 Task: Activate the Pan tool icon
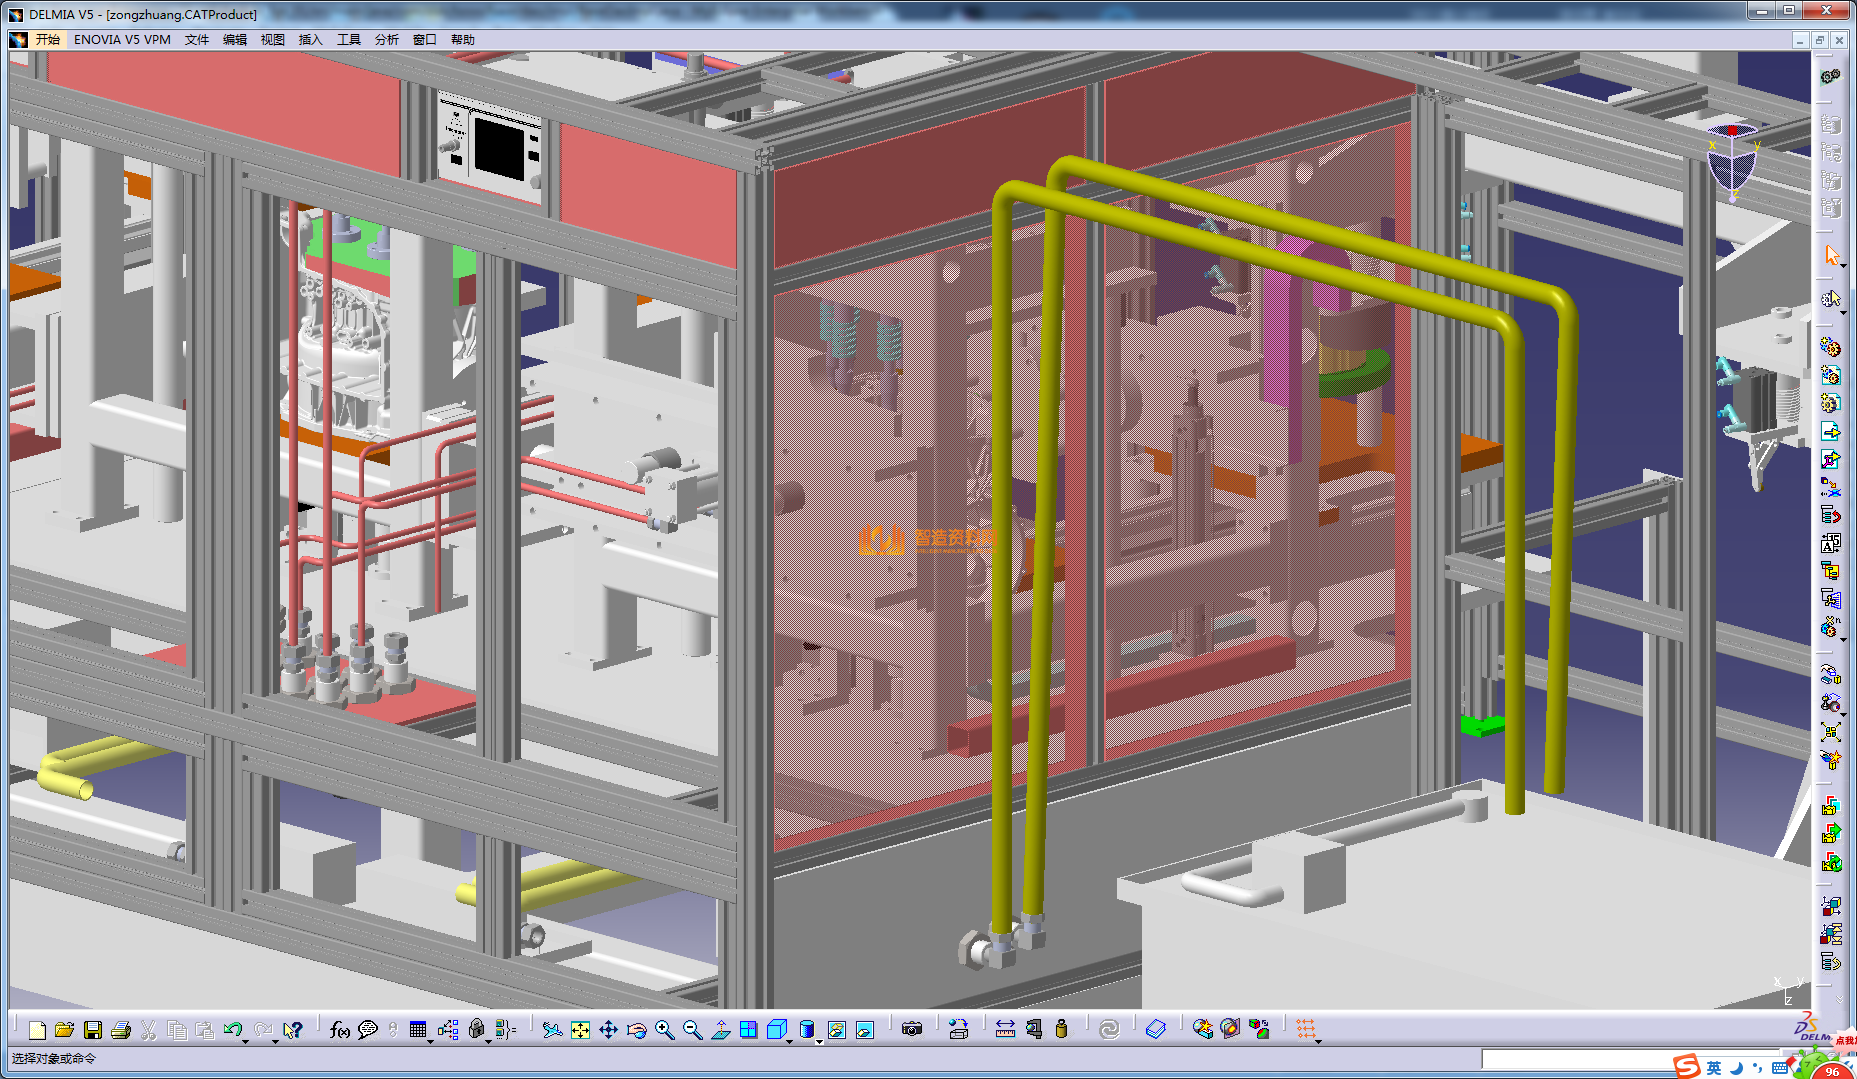point(608,1030)
